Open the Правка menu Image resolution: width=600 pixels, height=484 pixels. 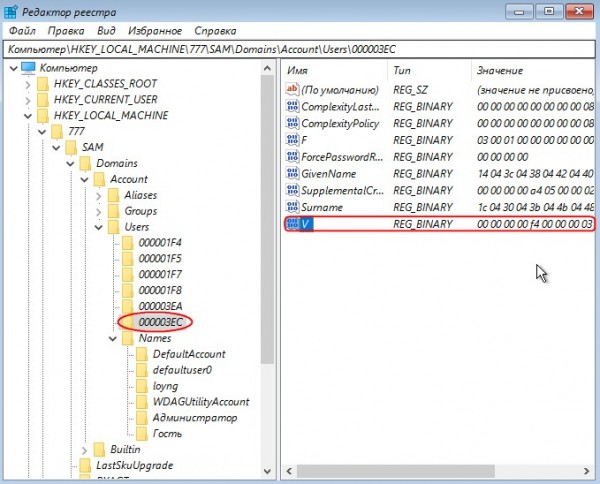coord(66,31)
